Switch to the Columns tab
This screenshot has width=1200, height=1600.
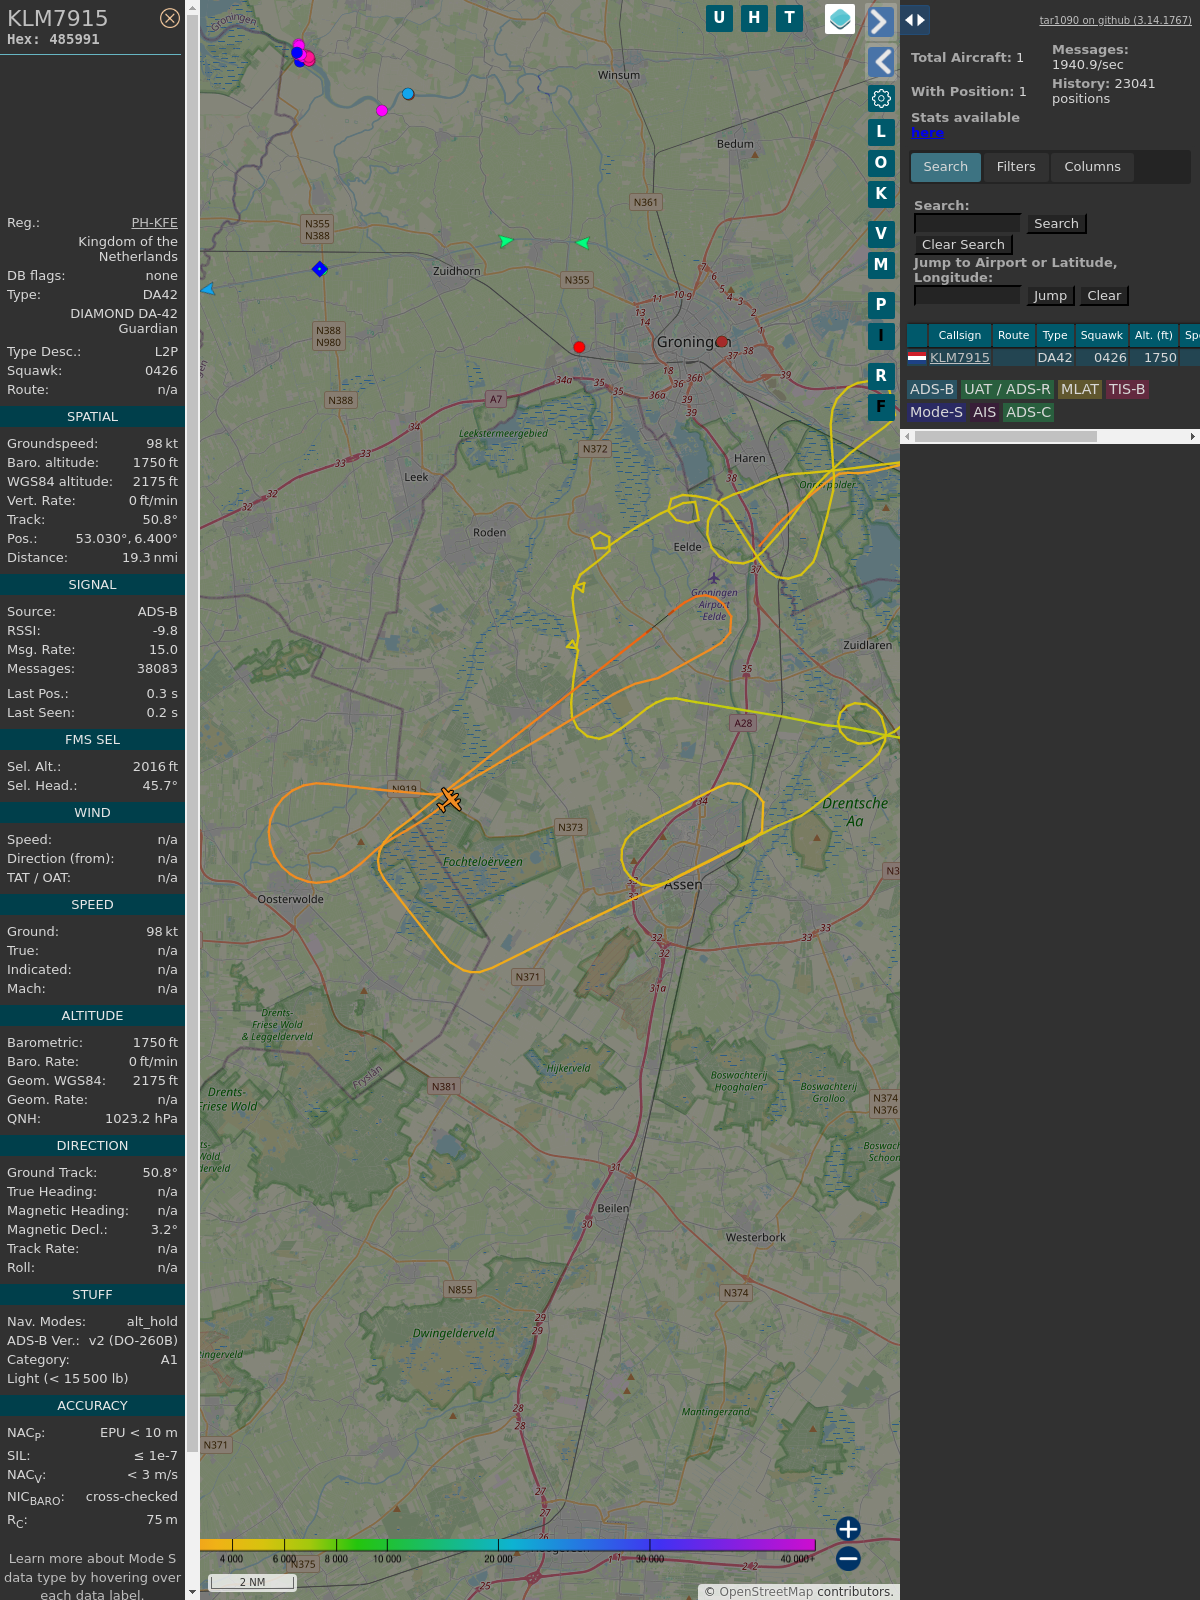1092,167
